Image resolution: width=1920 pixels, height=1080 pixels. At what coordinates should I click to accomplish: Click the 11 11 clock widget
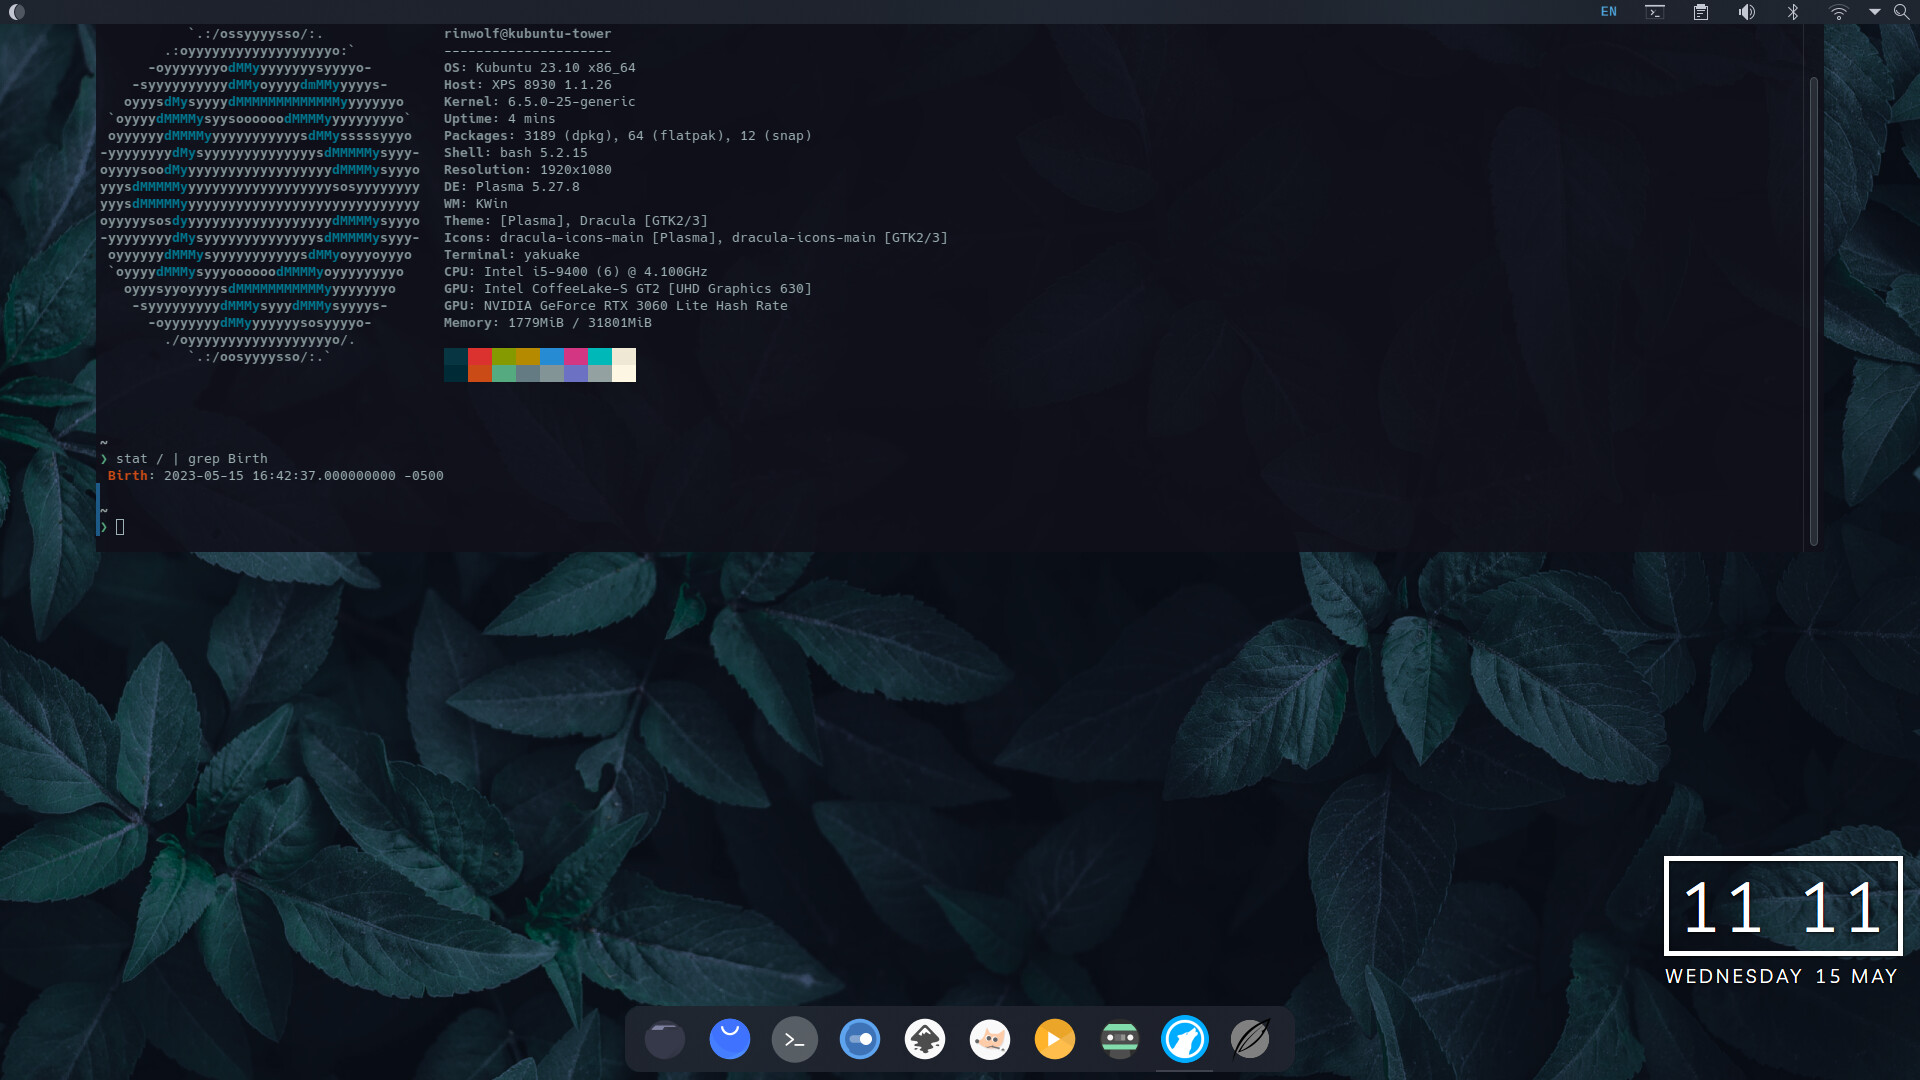click(1782, 906)
